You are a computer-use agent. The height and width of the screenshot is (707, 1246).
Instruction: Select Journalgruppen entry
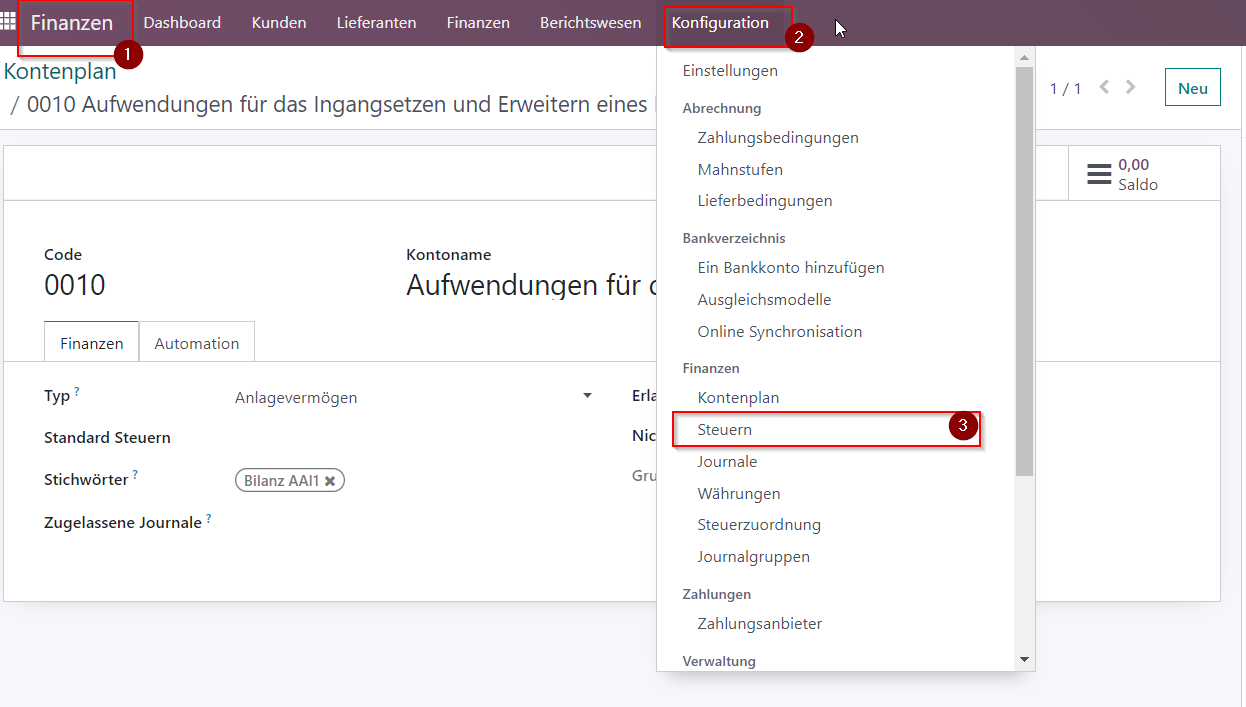[754, 557]
